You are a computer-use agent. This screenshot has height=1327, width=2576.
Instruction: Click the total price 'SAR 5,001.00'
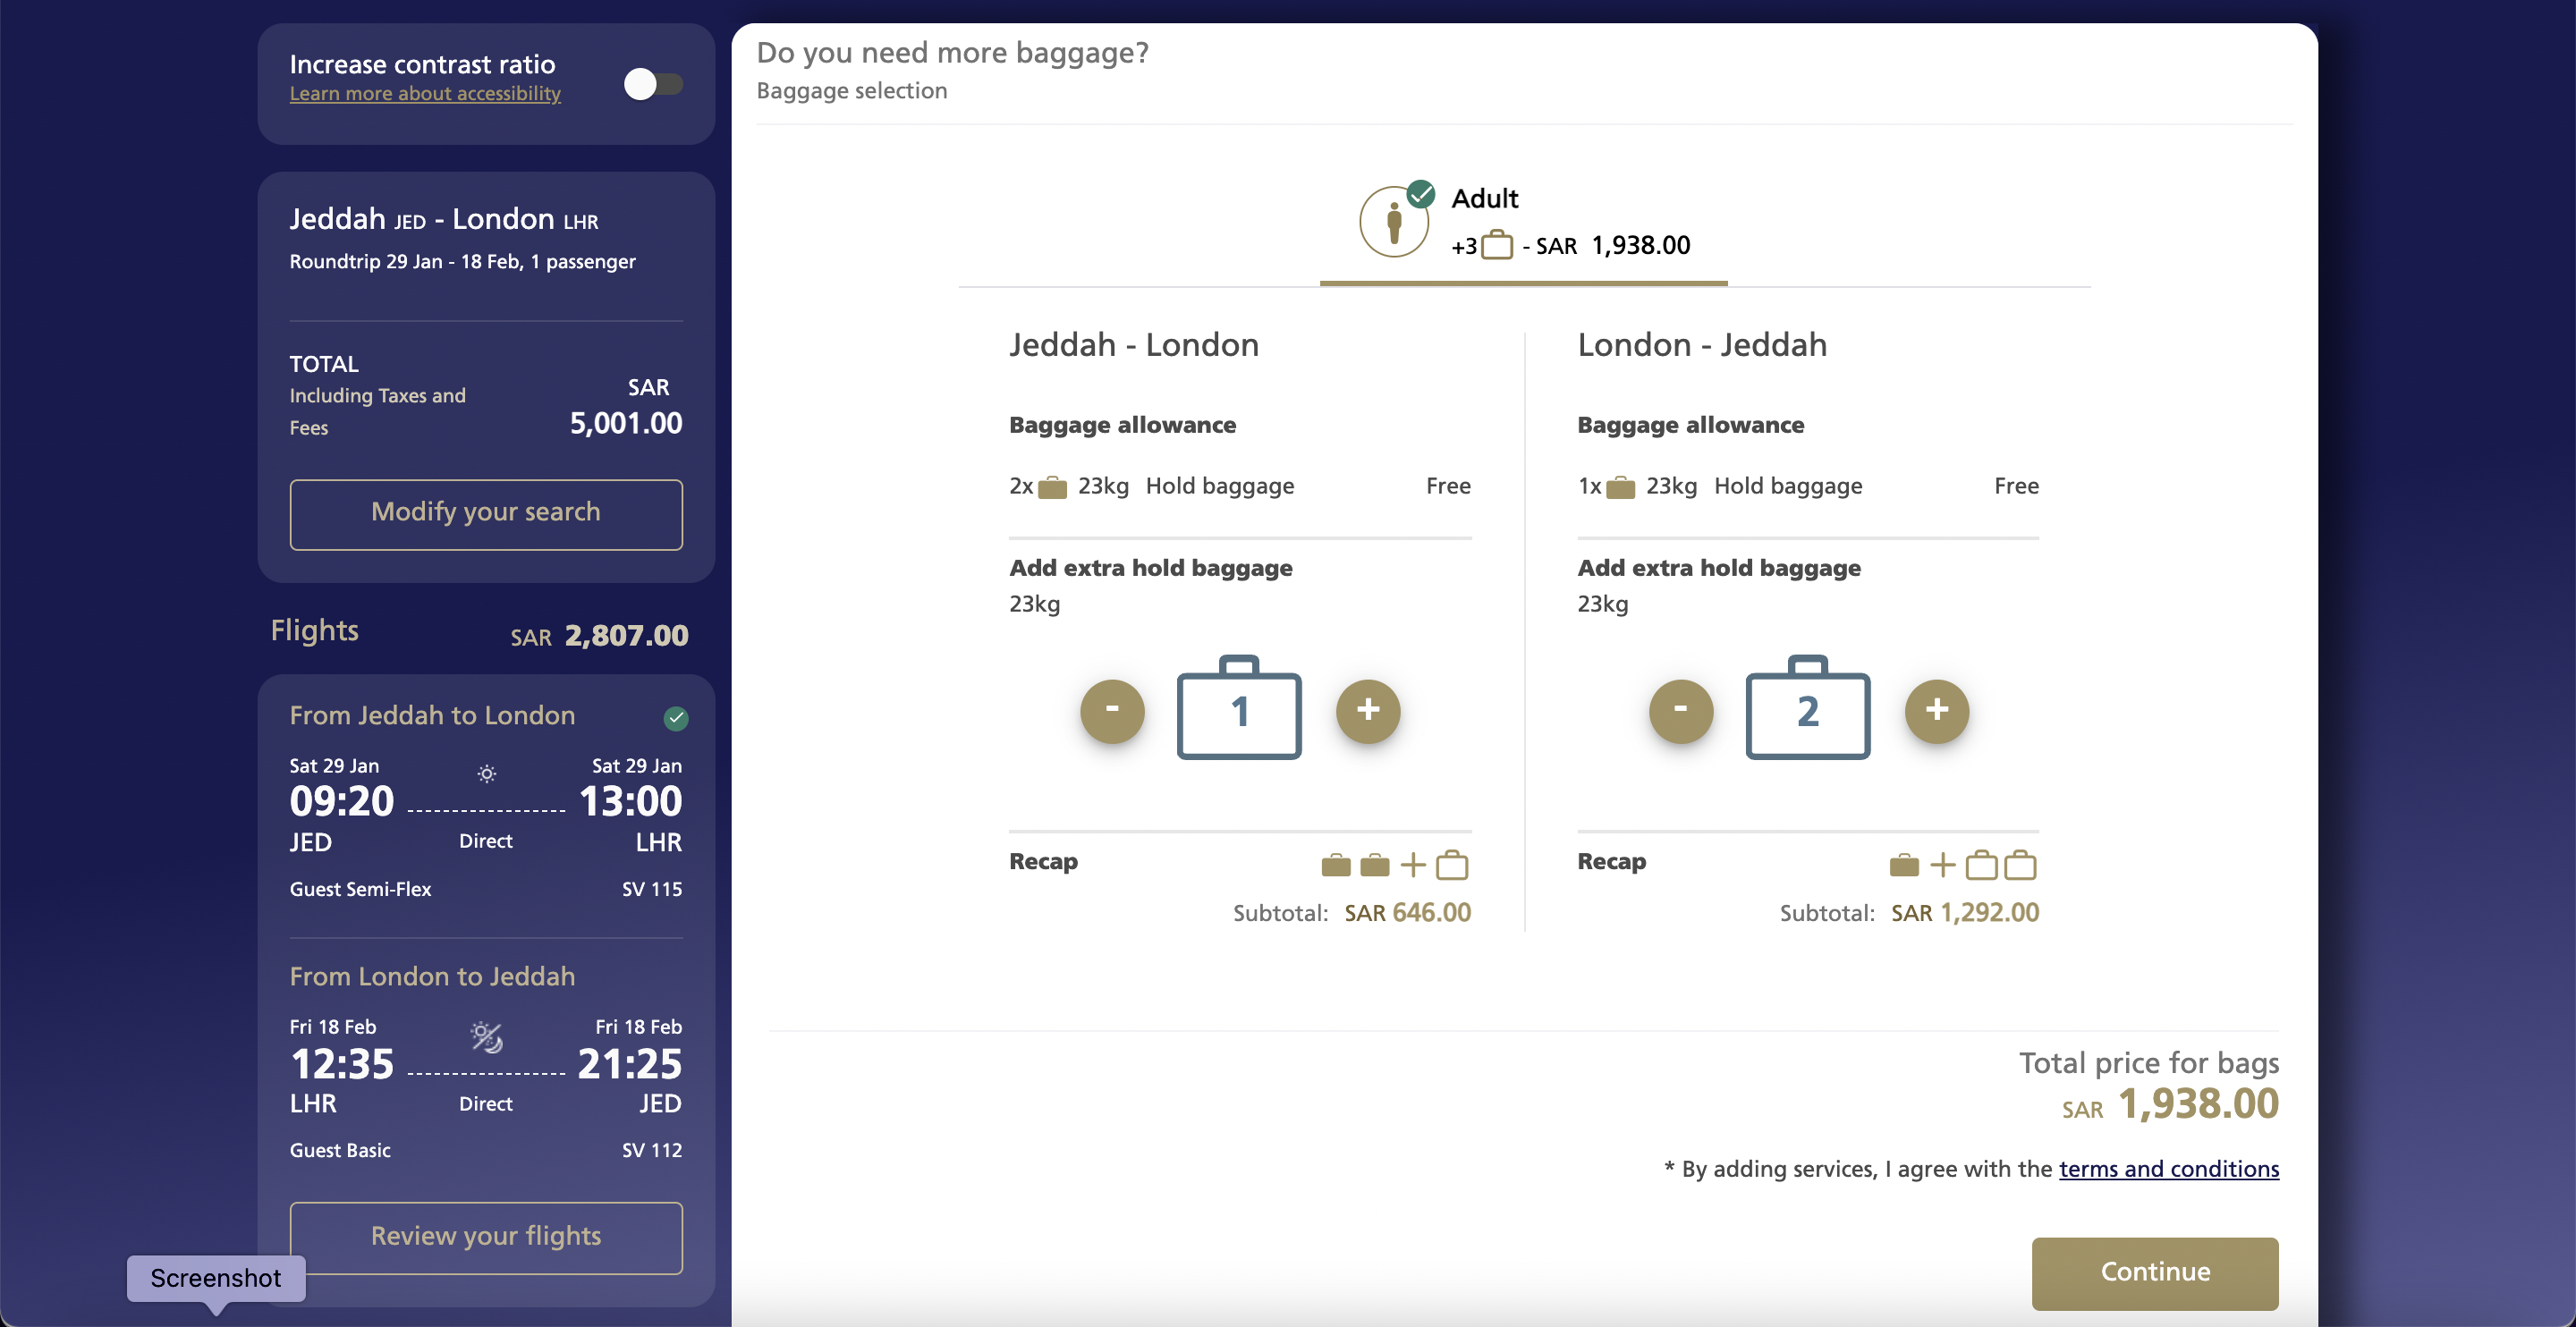coord(626,407)
